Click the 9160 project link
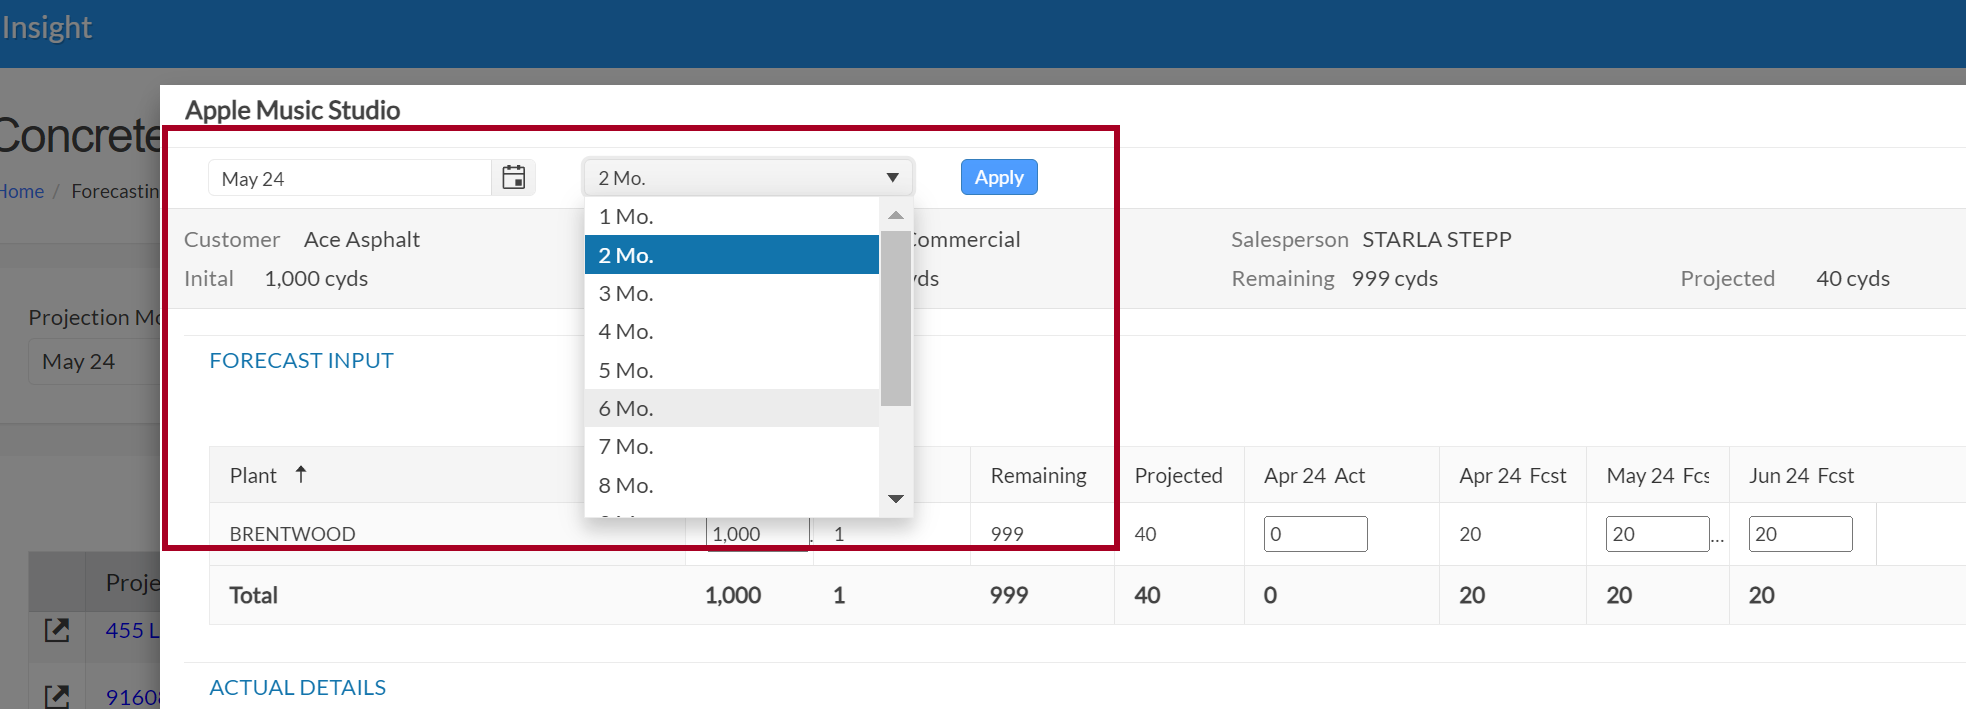This screenshot has height=709, width=1966. [132, 697]
